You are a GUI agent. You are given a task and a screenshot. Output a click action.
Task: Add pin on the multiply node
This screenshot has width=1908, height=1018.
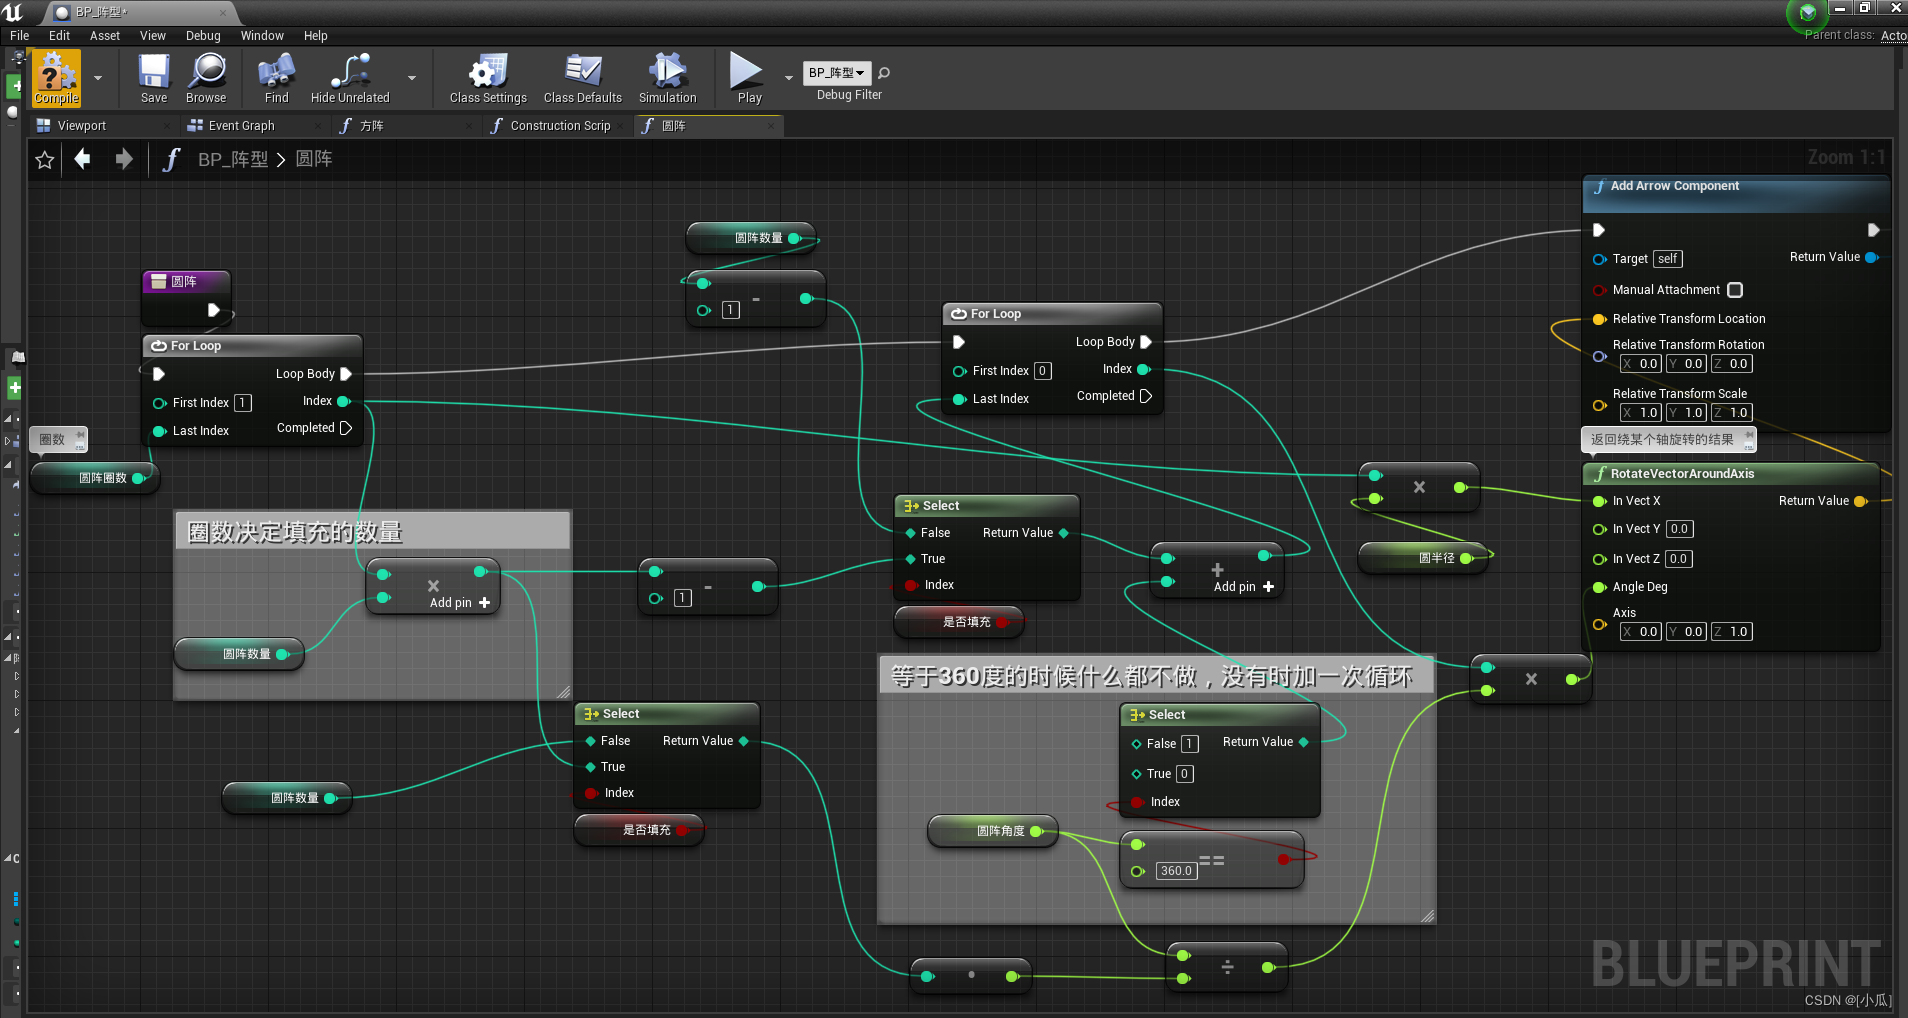click(460, 603)
